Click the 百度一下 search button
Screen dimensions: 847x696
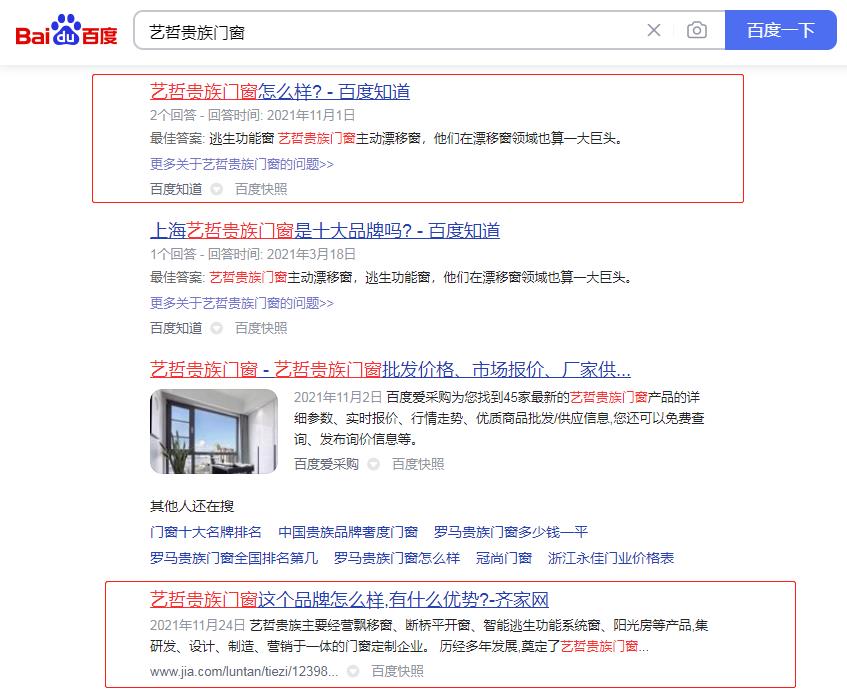click(x=781, y=30)
